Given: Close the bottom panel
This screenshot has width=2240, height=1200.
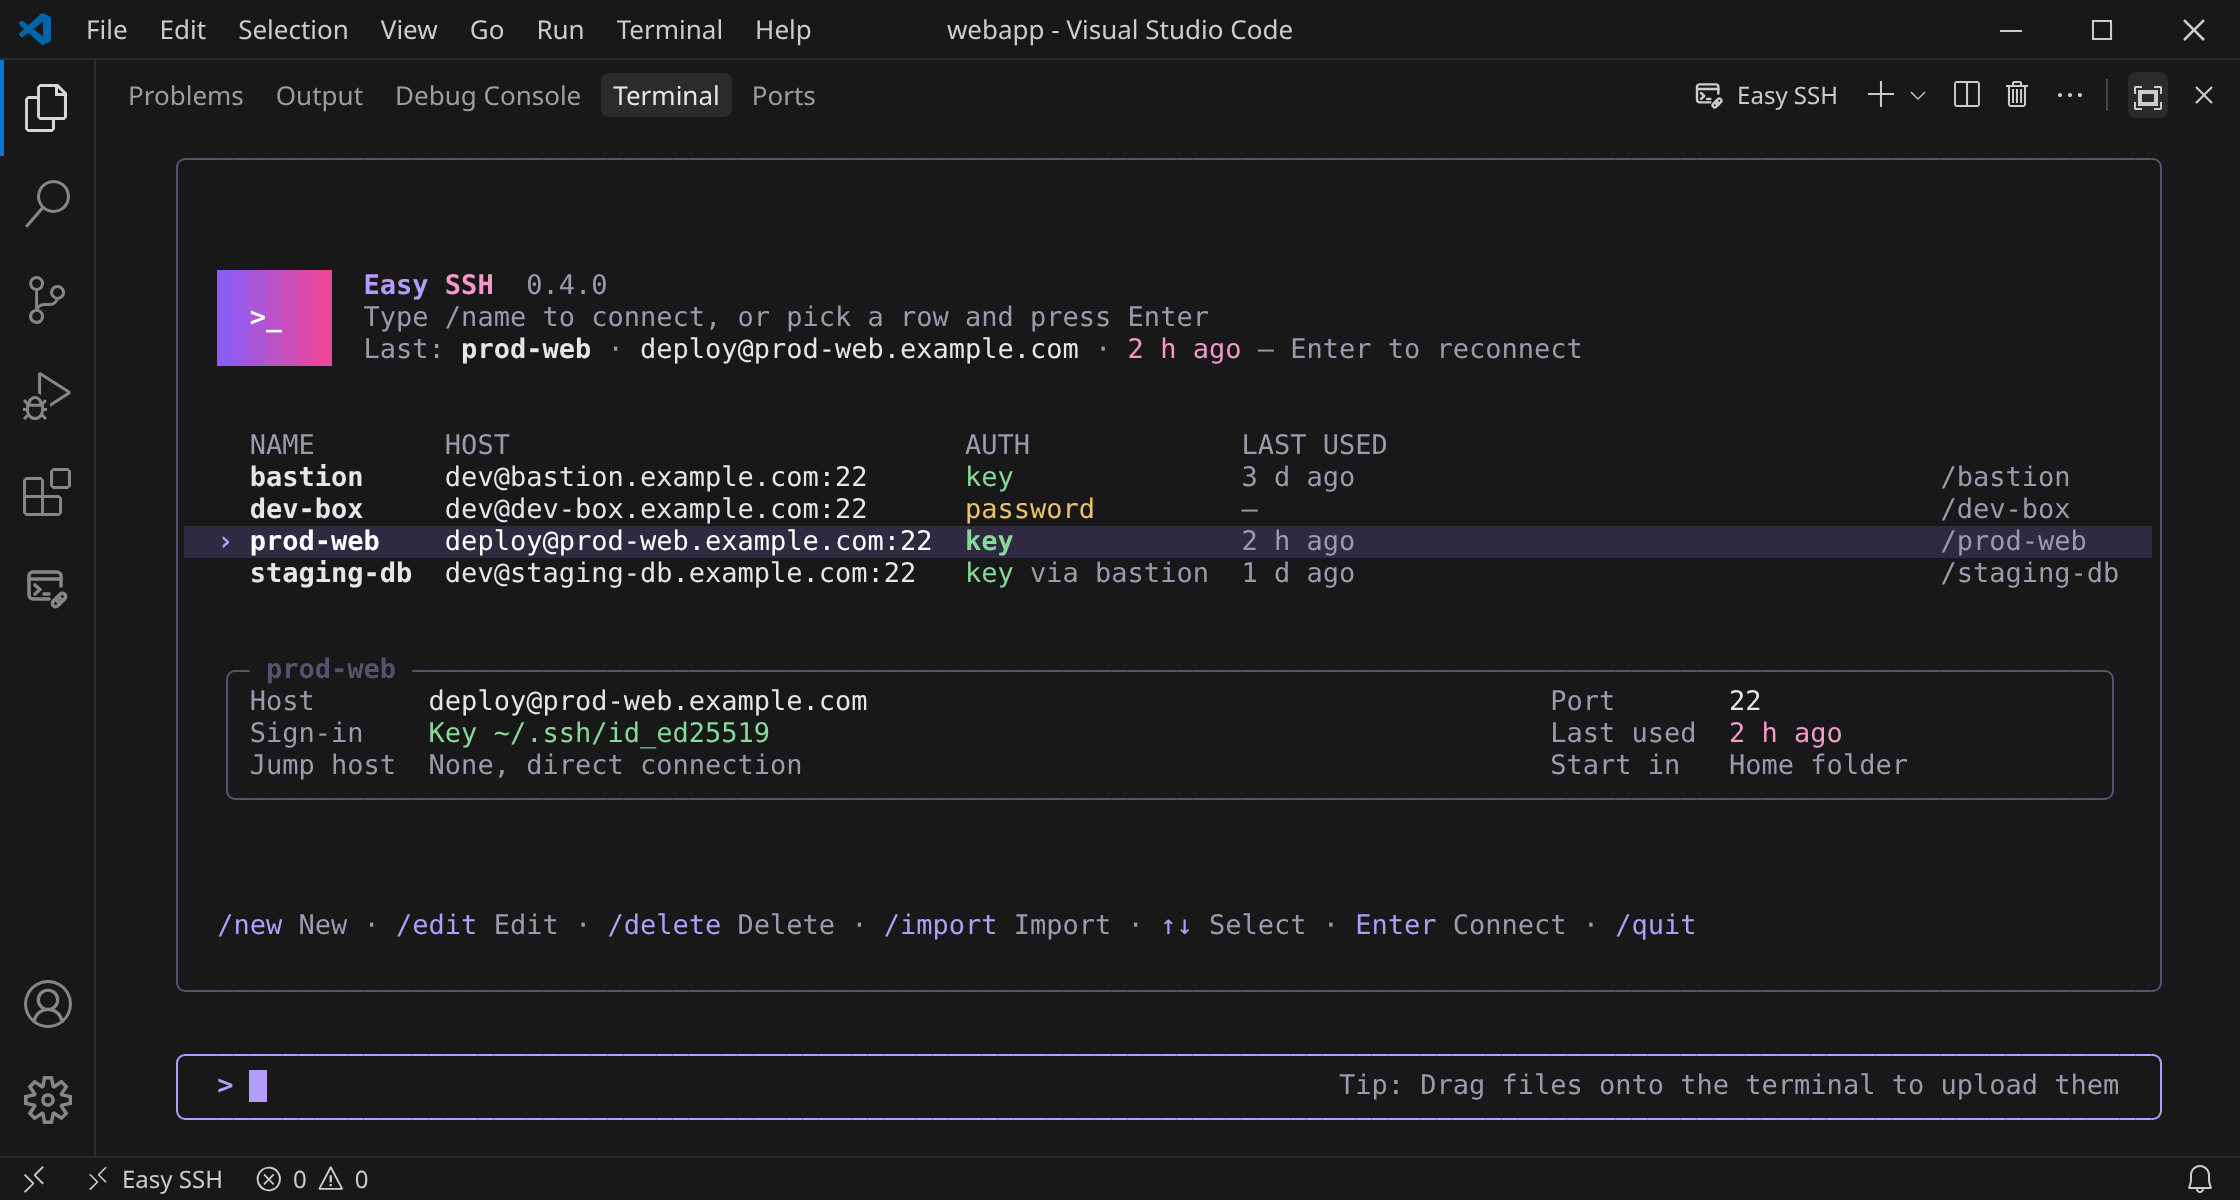Looking at the screenshot, I should tap(2204, 95).
